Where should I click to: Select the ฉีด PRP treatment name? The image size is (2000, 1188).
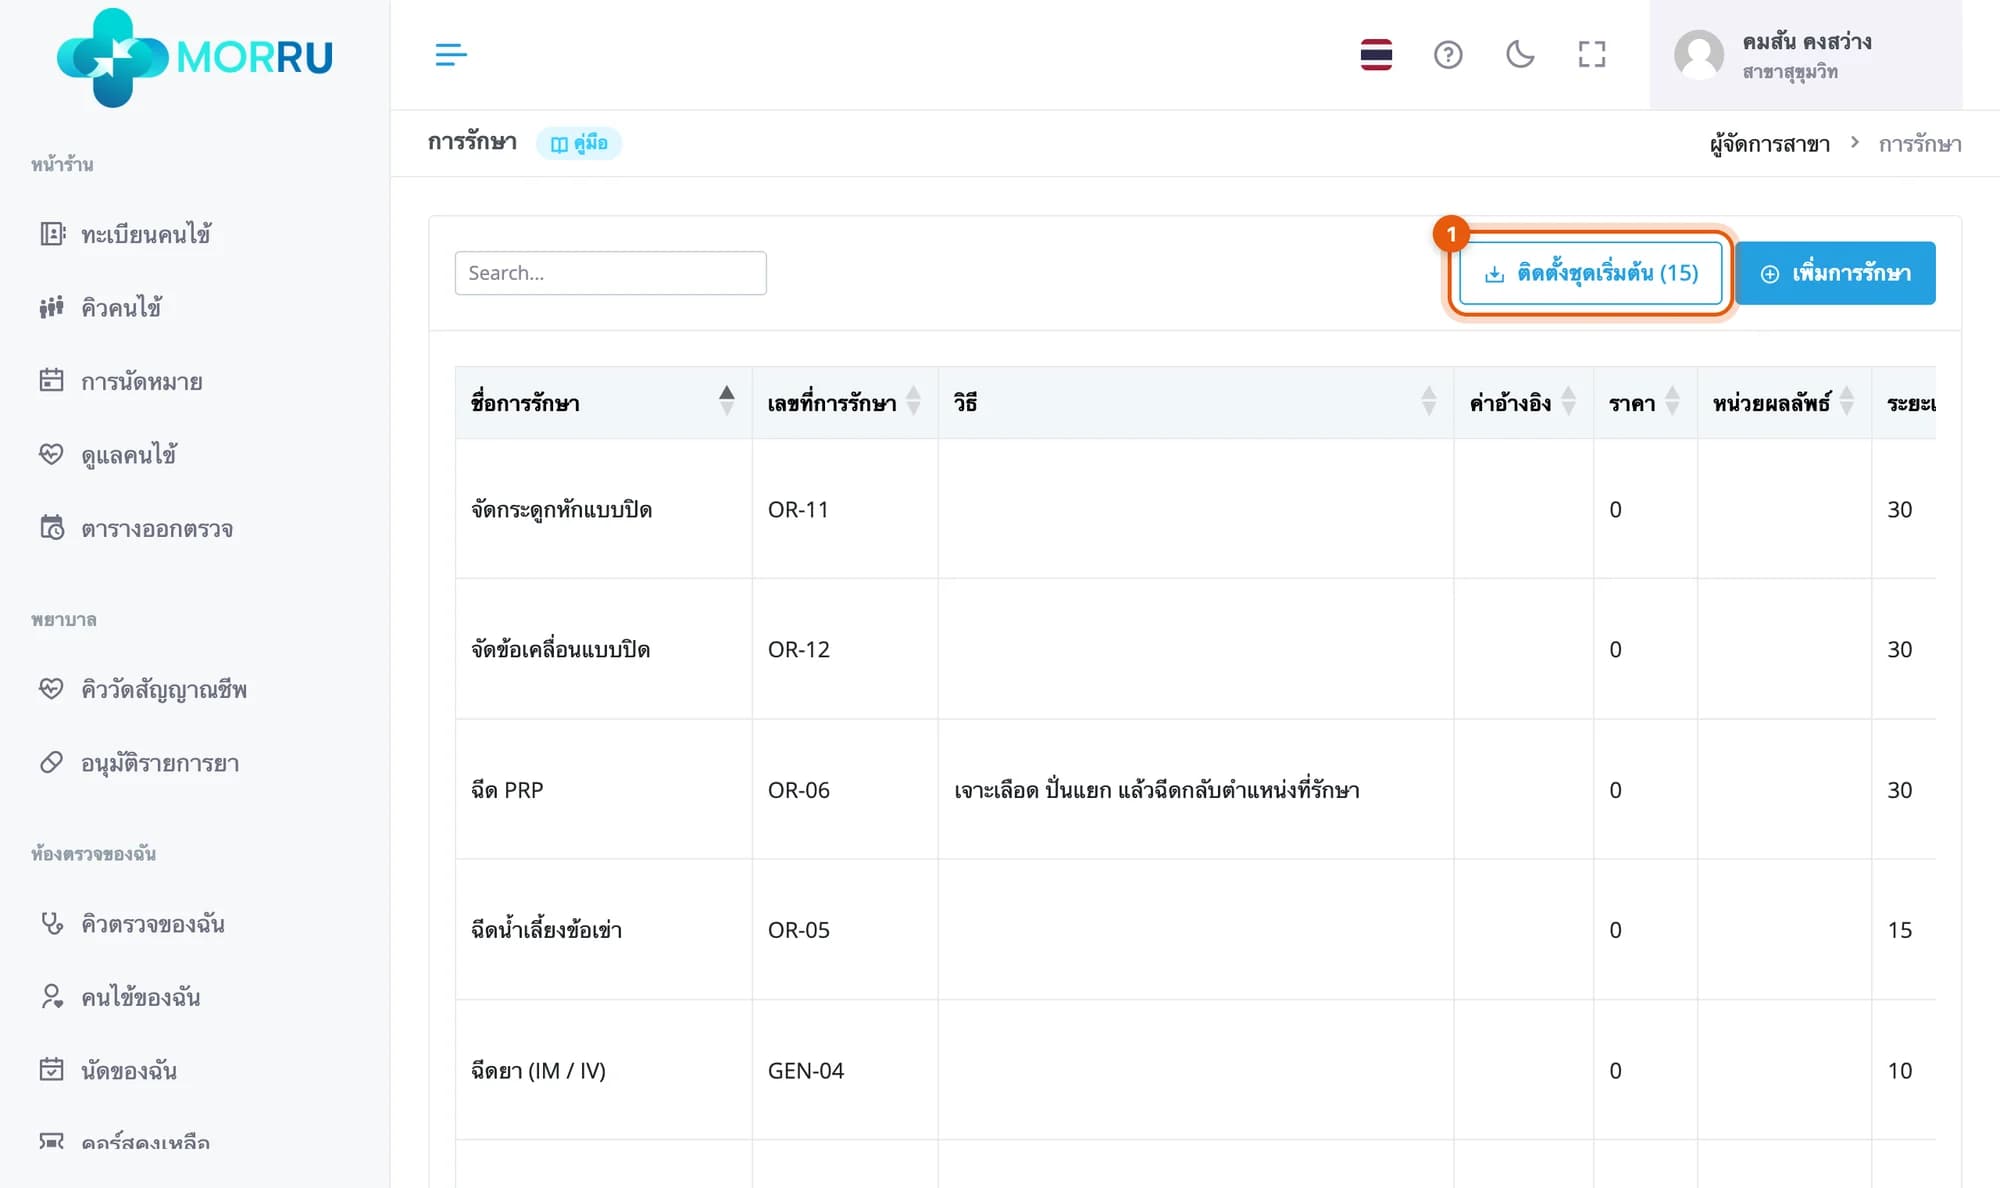point(507,790)
